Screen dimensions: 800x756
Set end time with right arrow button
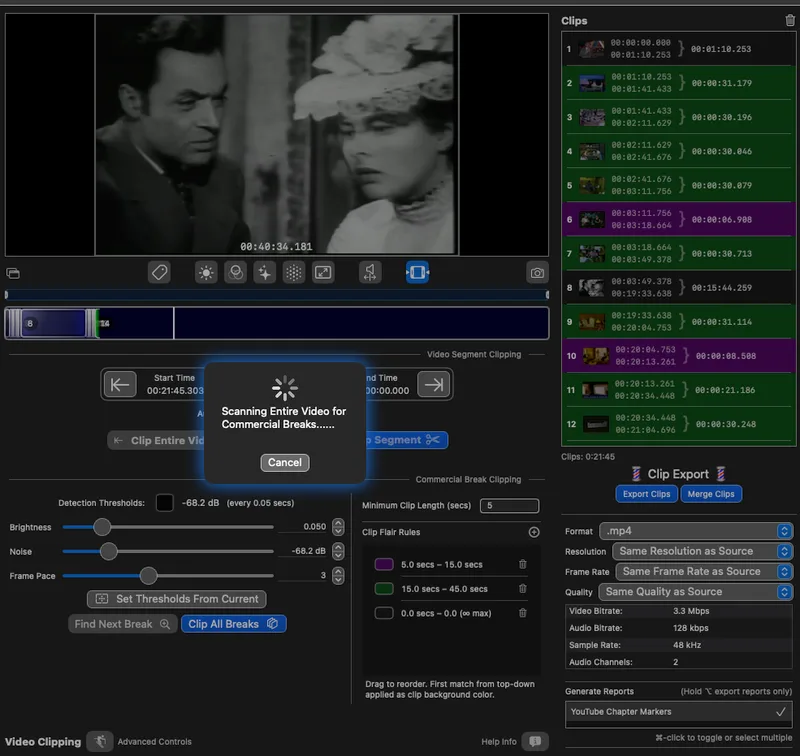tap(434, 384)
